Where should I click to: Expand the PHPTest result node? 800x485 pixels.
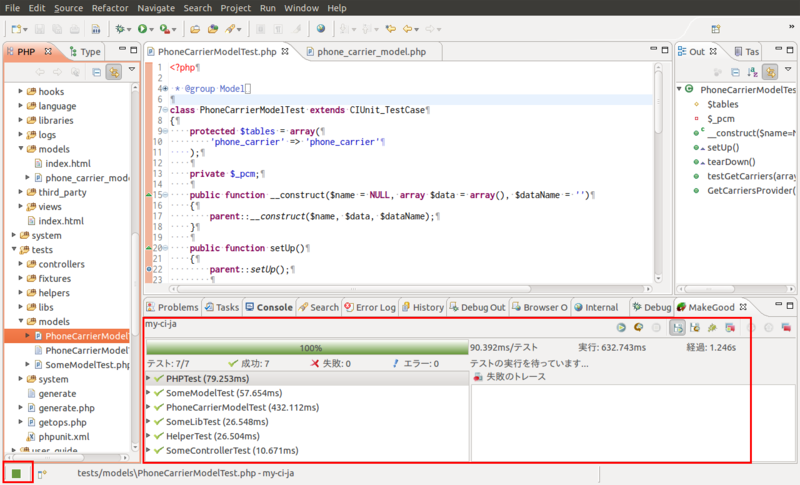(x=149, y=378)
